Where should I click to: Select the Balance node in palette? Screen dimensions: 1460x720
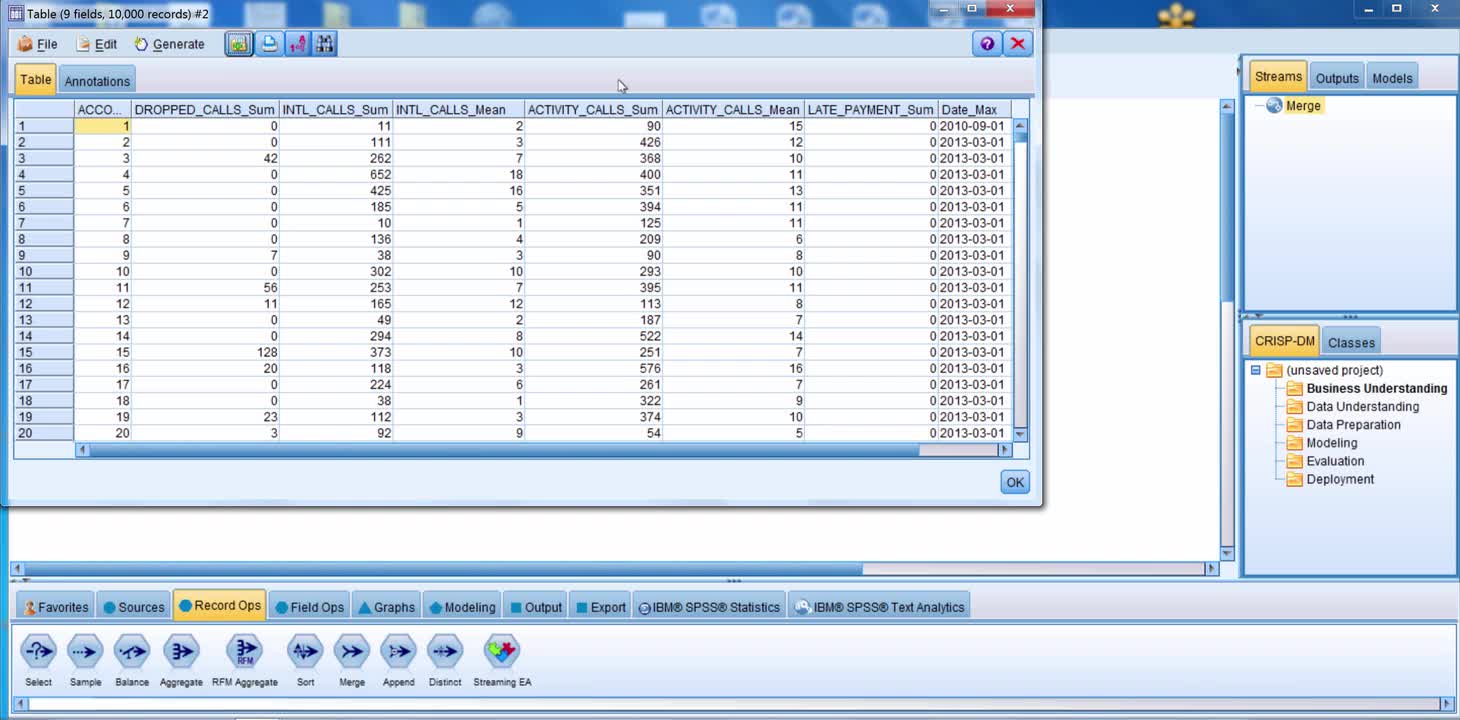132,652
